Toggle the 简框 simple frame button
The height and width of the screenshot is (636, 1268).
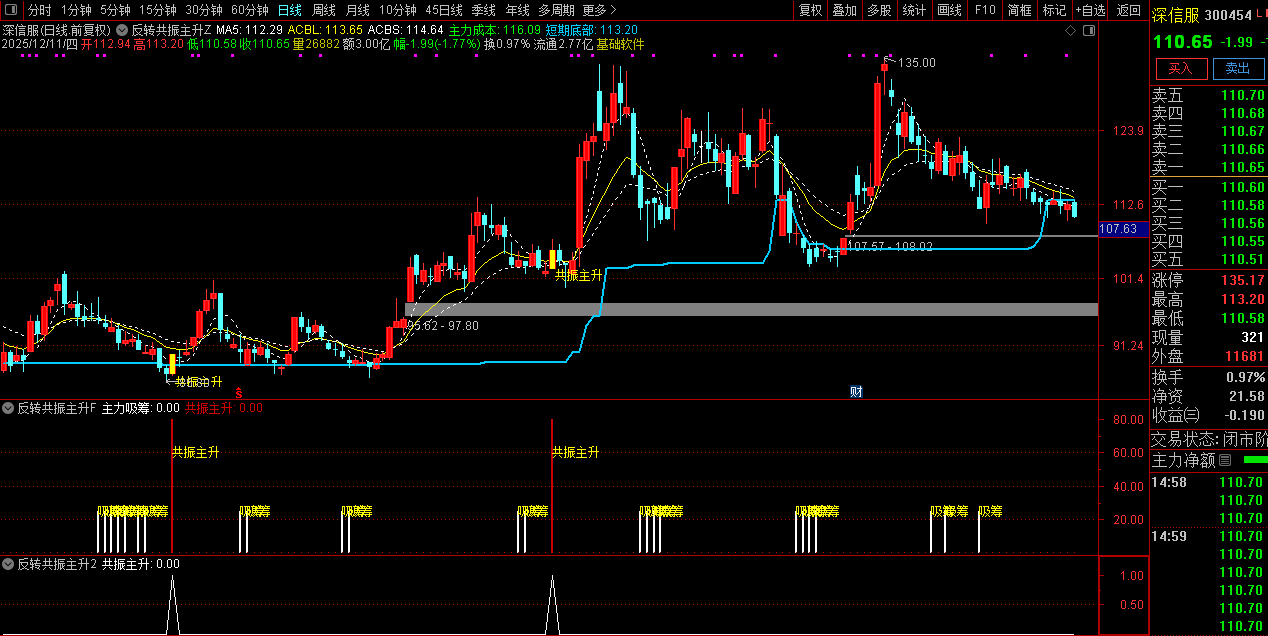coord(1019,10)
